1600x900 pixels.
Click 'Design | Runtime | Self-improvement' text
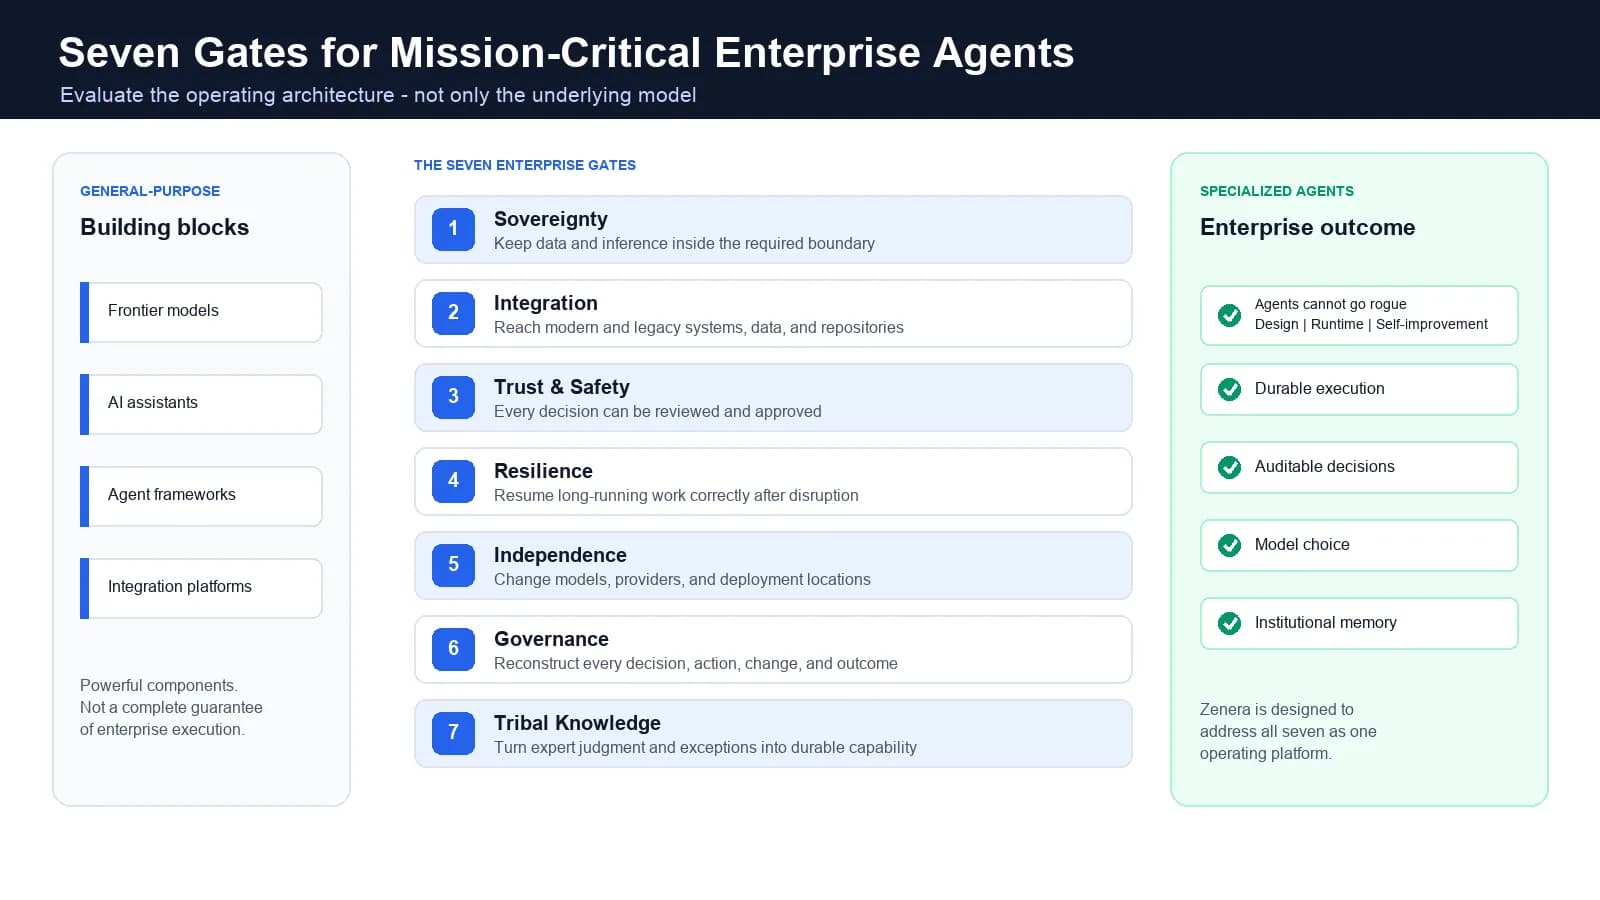pyautogui.click(x=1371, y=324)
